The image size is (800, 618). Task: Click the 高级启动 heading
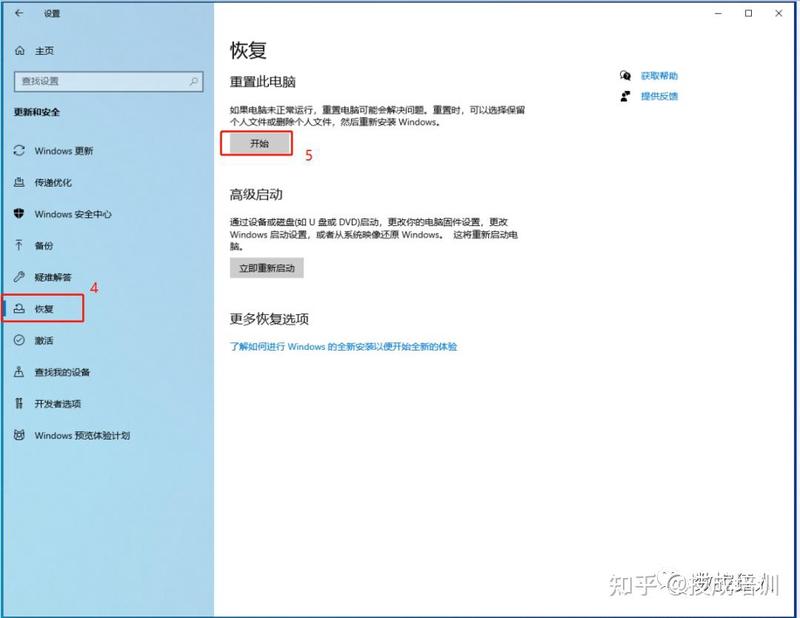256,194
